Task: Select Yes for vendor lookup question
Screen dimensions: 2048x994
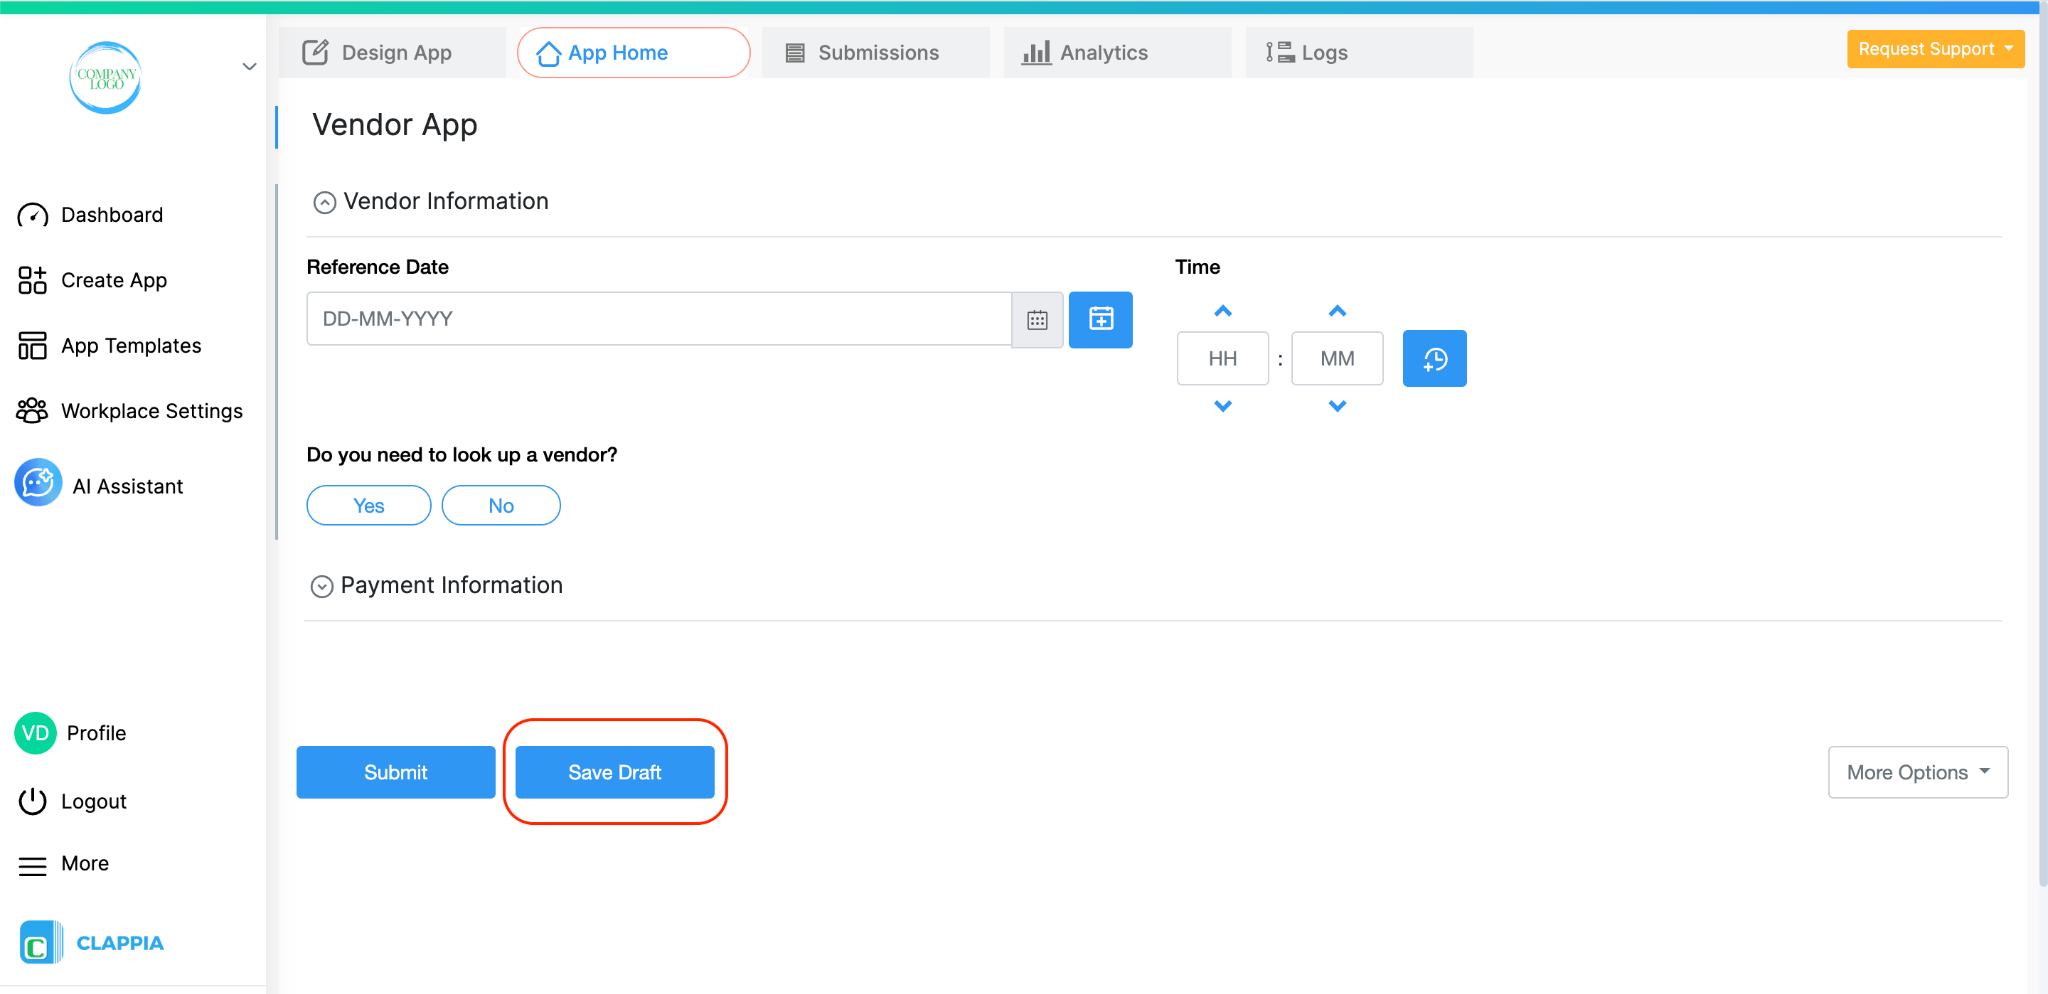Action: pyautogui.click(x=368, y=505)
